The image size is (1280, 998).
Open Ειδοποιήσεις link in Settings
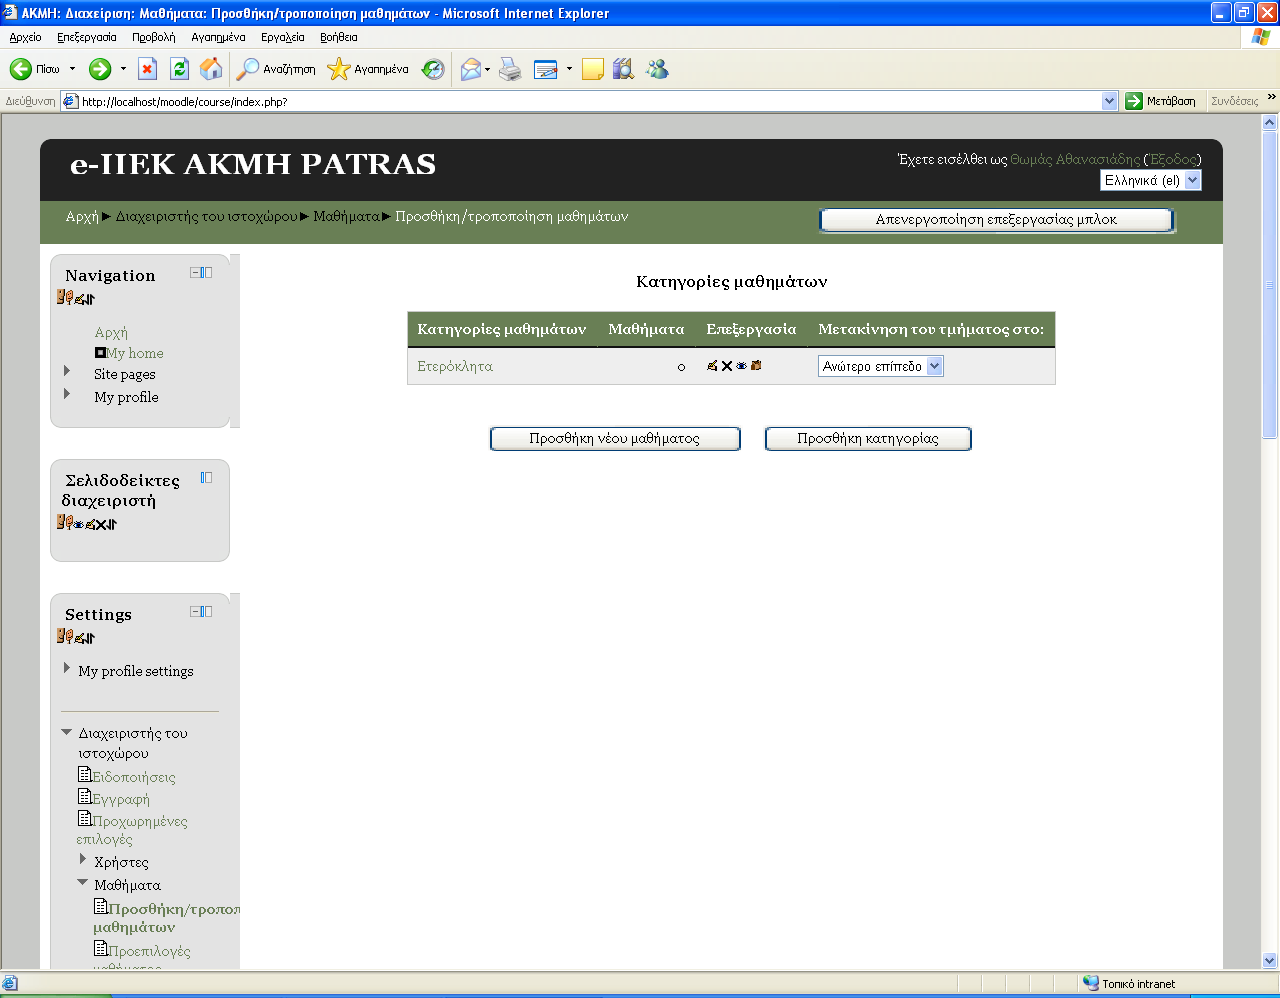[134, 776]
